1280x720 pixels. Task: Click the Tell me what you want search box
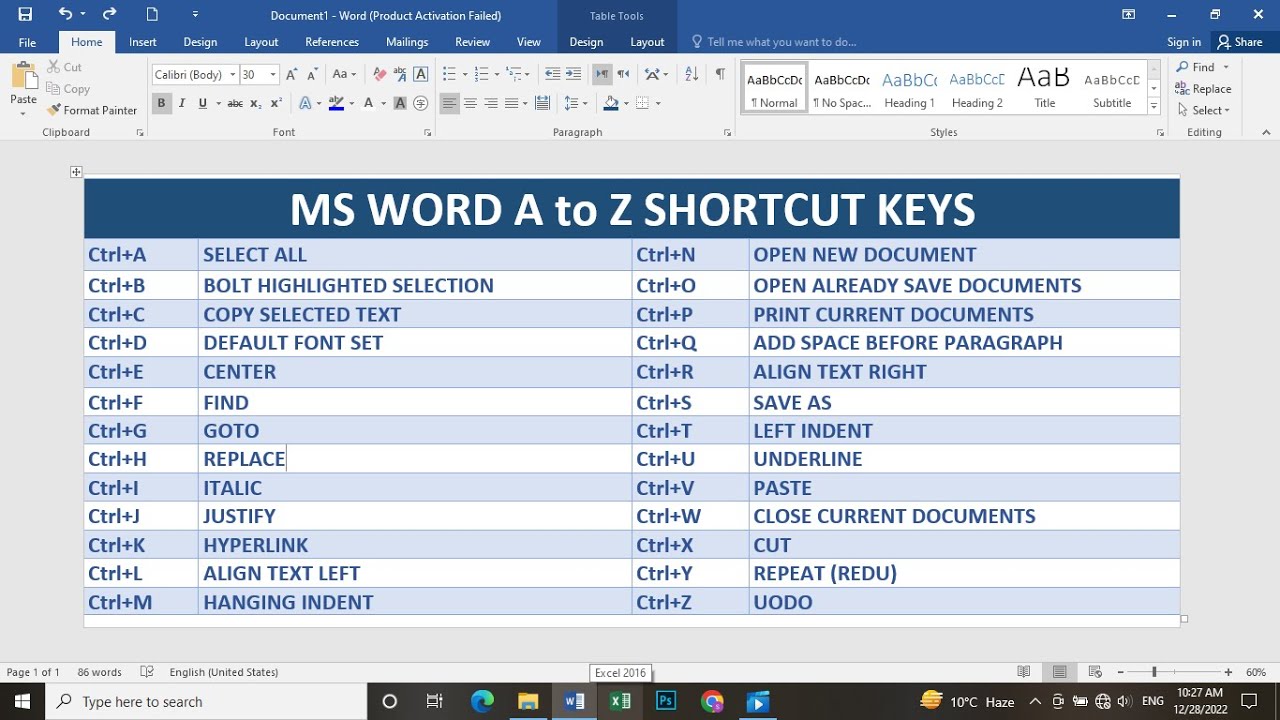(x=774, y=42)
